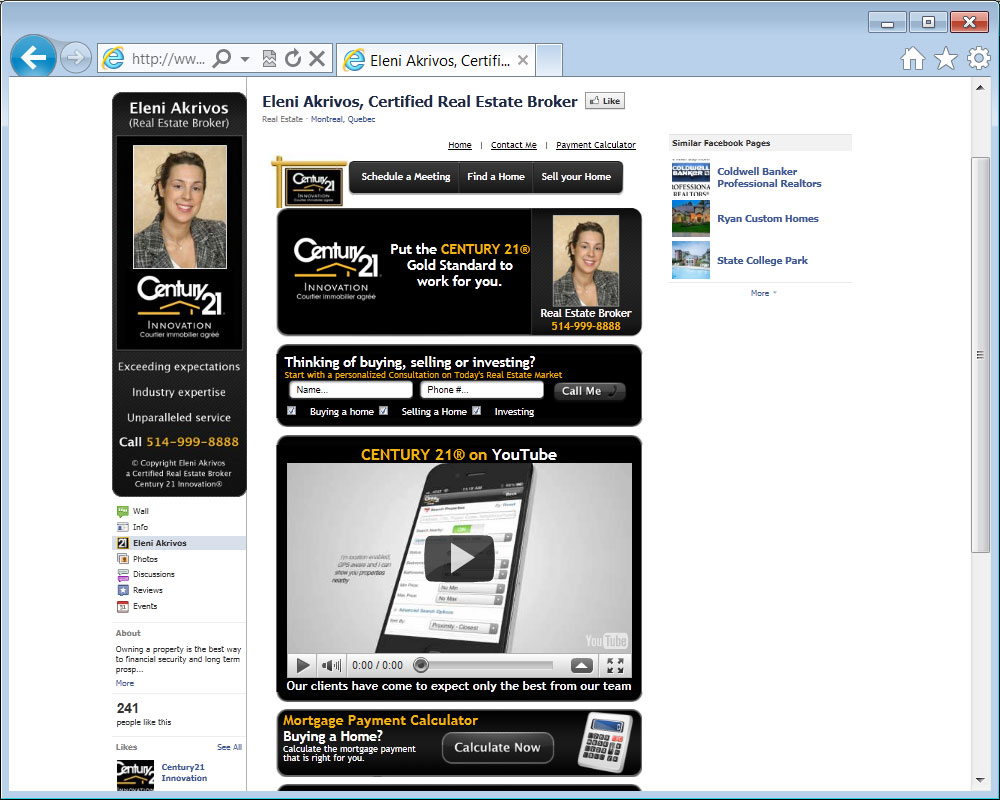Viewport: 1000px width, 800px height.
Task: Click the Refresh page icon
Action: tap(293, 59)
